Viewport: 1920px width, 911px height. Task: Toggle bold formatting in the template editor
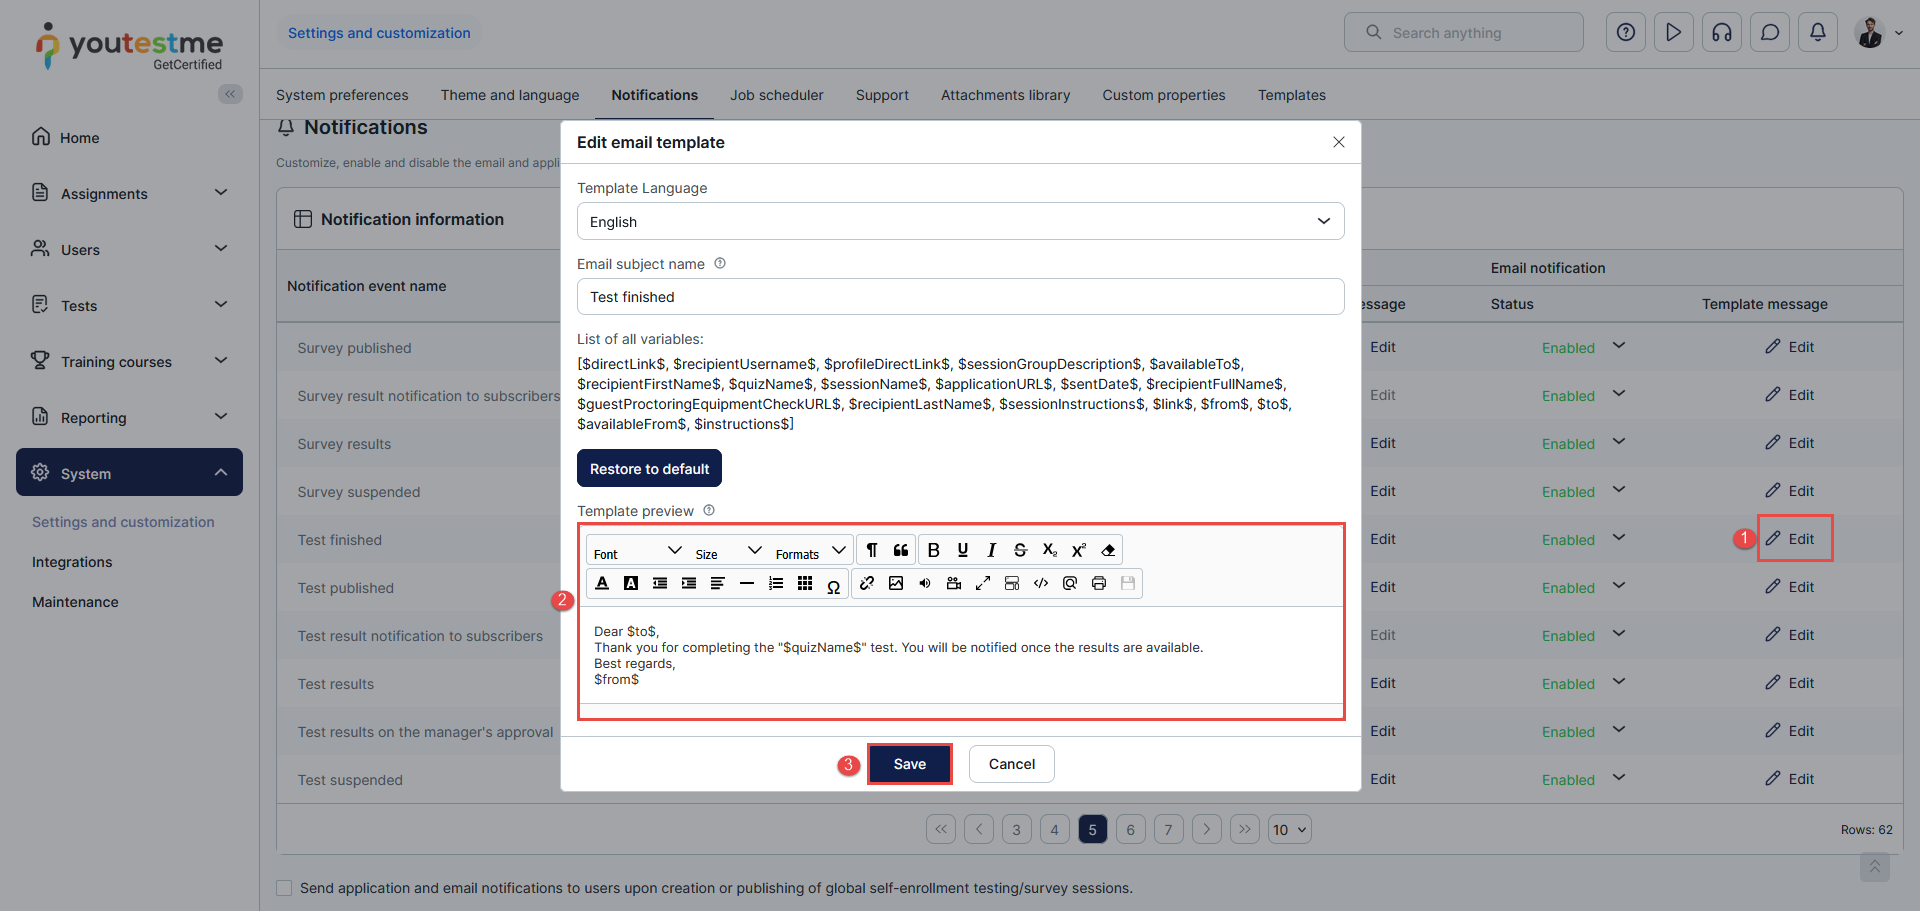tap(933, 550)
